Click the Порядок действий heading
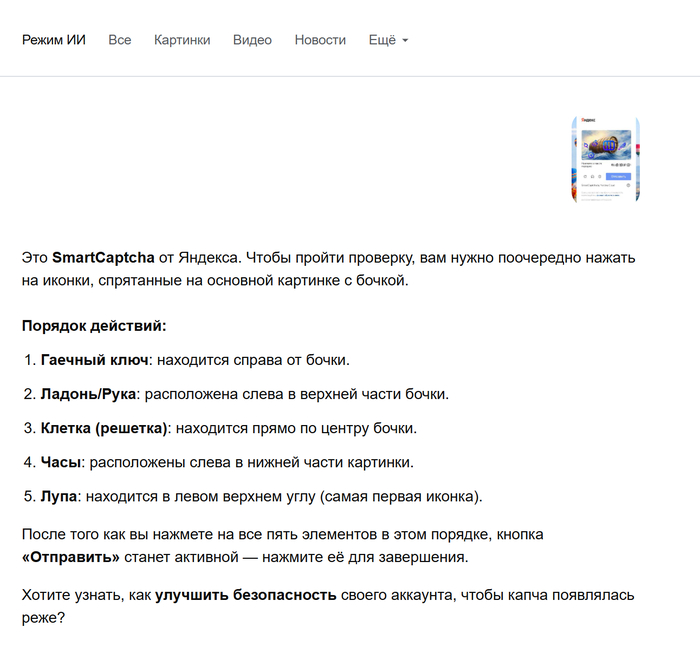The height and width of the screenshot is (653, 700). 94,326
